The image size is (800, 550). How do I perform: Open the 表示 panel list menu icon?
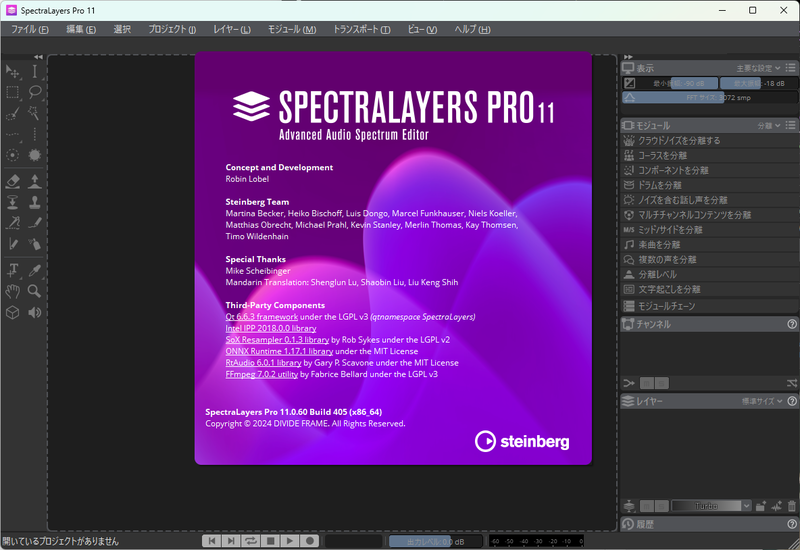[x=790, y=68]
